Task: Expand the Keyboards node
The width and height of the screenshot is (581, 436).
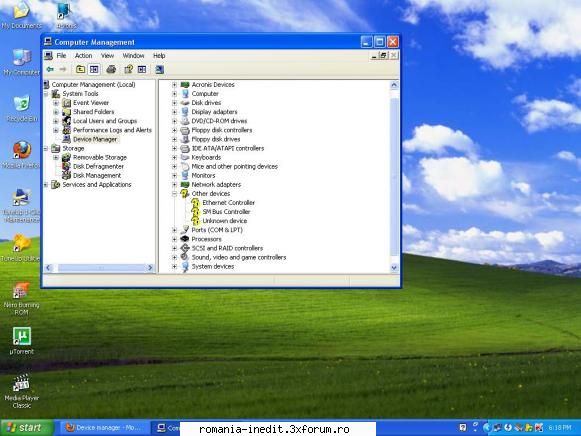Action: click(174, 157)
